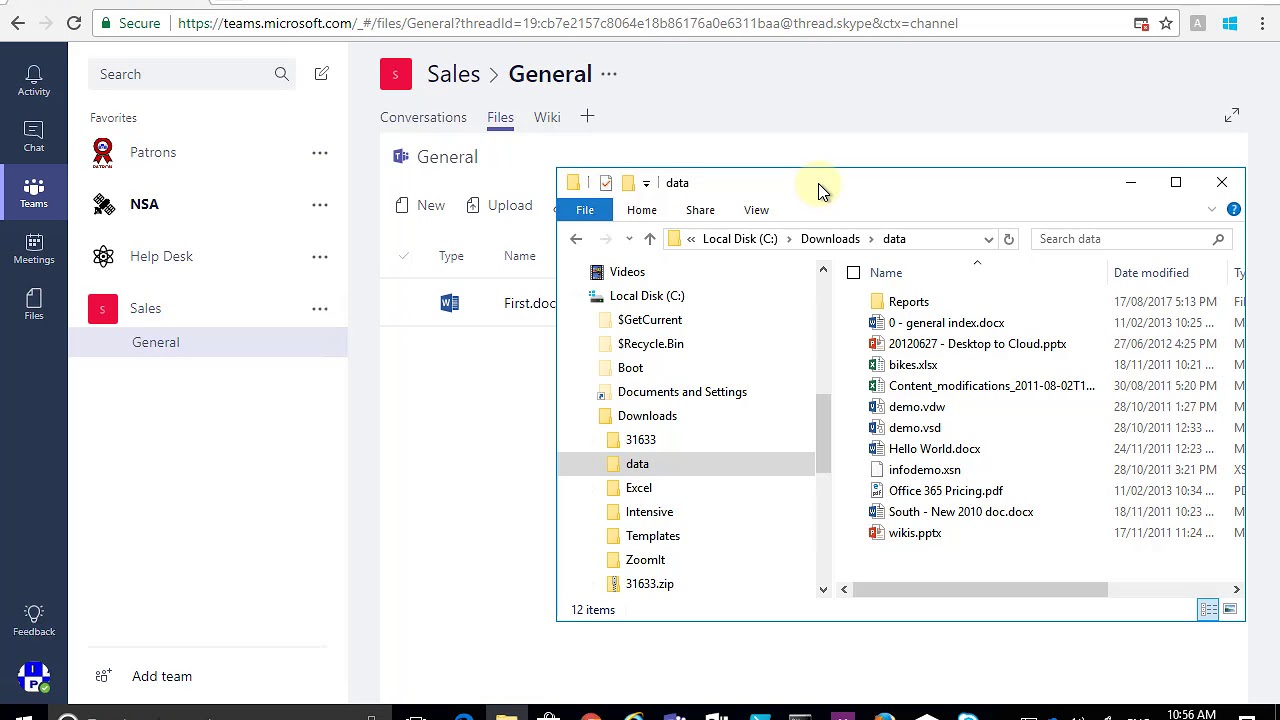The width and height of the screenshot is (1280, 720).
Task: Click the Word icon next to First.docx
Action: click(450, 303)
